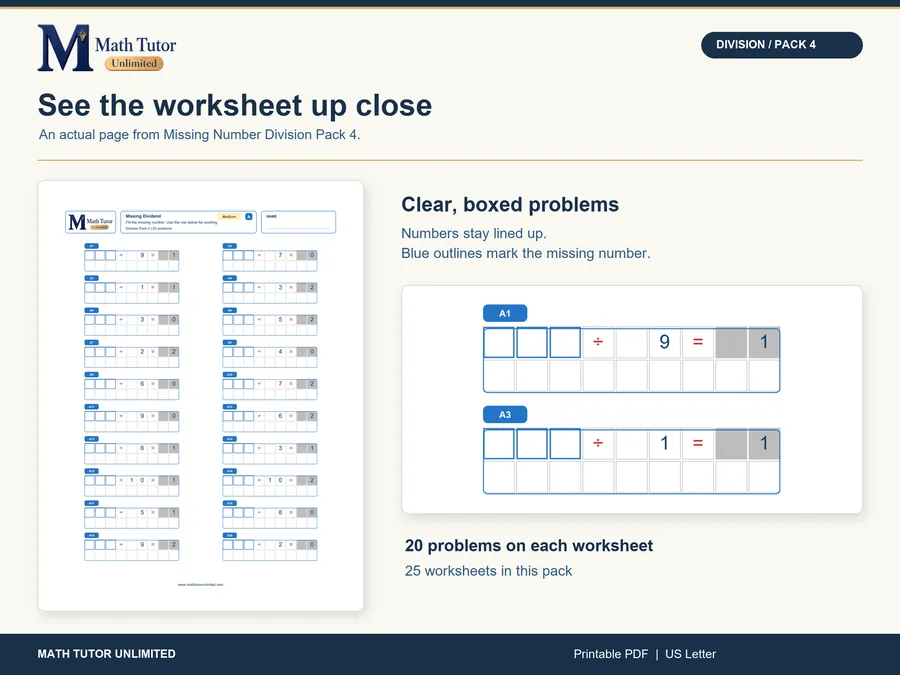Click "US Letter" in the footer

[x=690, y=654]
